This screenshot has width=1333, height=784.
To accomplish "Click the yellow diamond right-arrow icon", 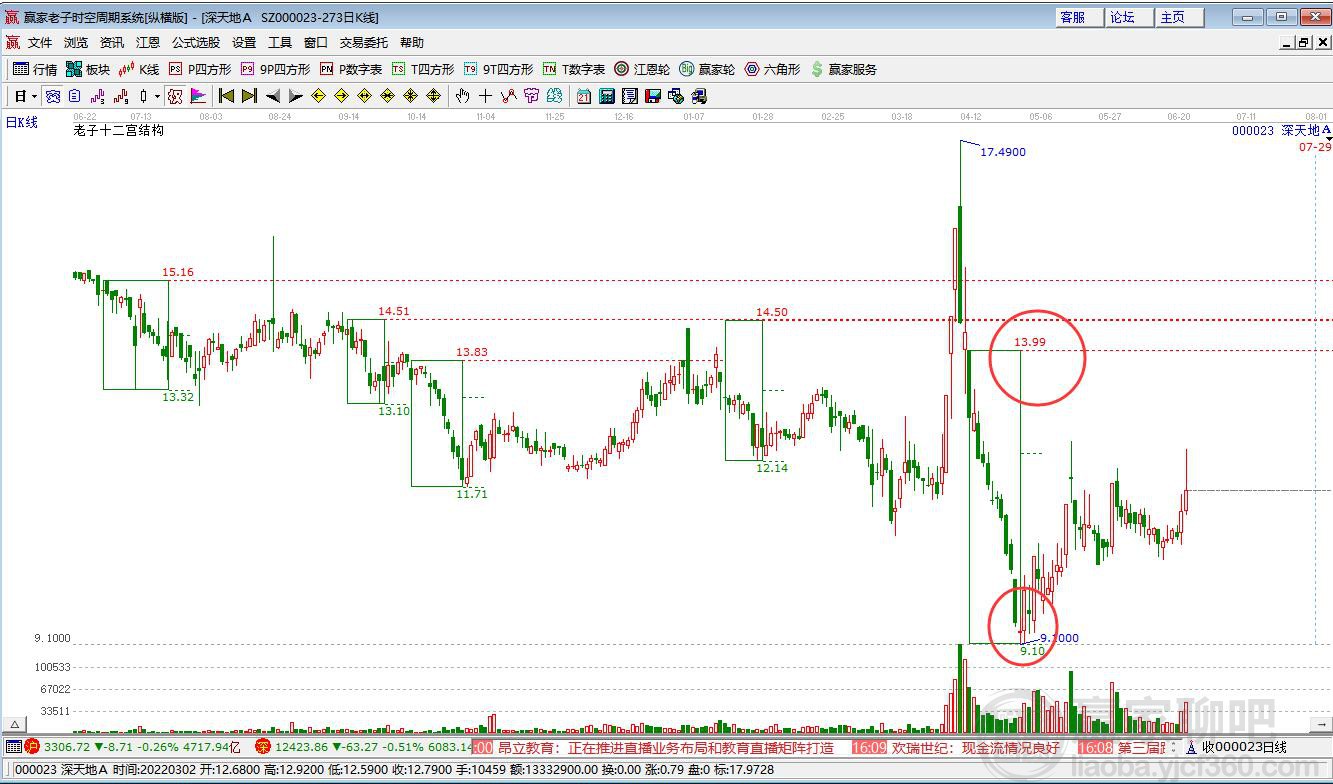I will click(x=341, y=96).
